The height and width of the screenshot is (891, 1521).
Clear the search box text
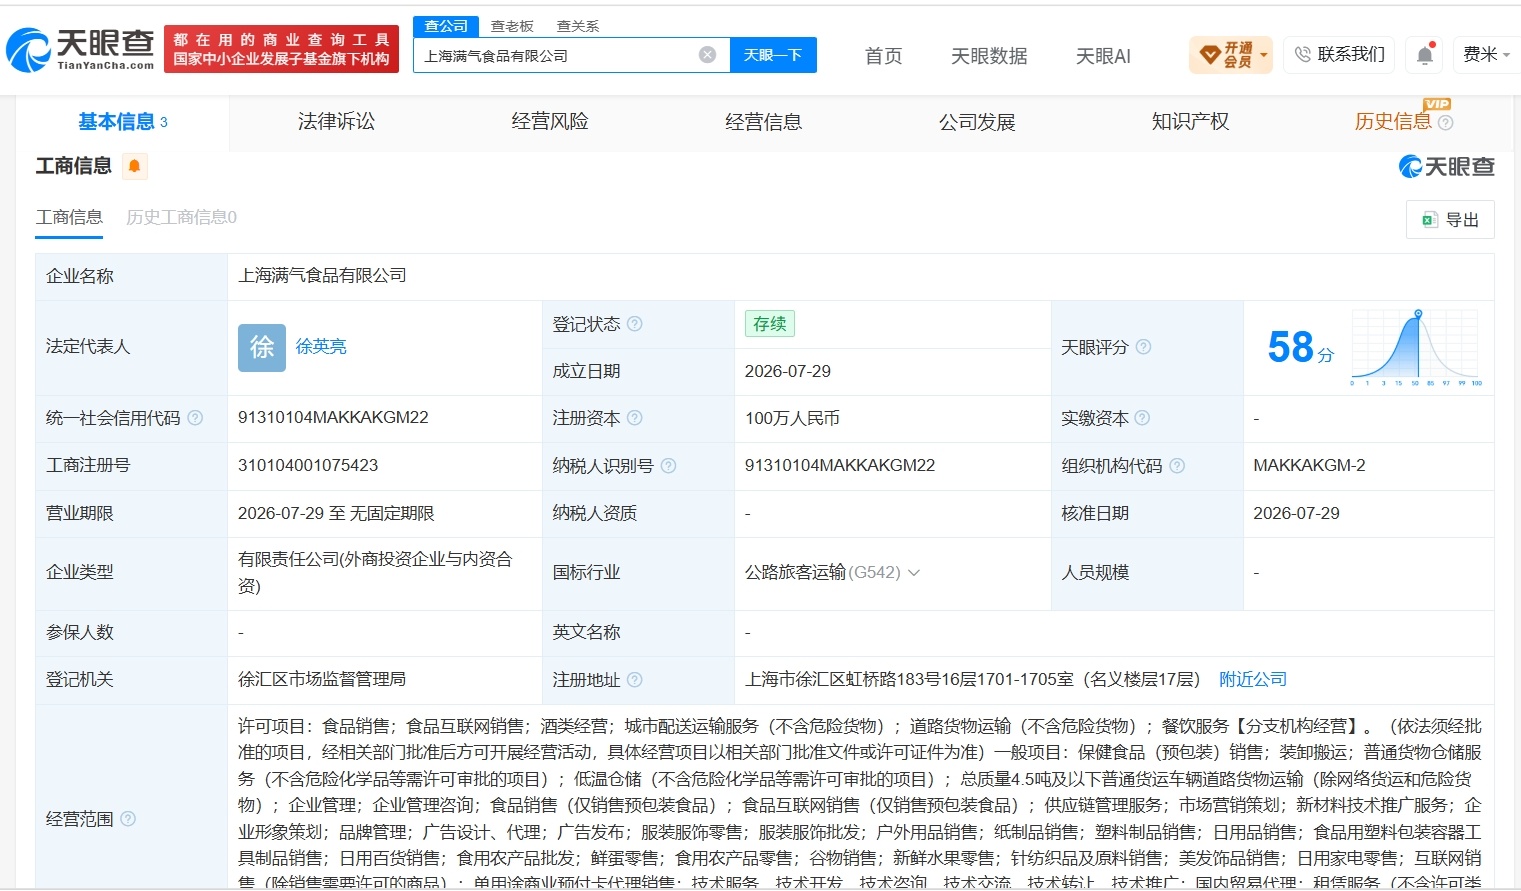pyautogui.click(x=707, y=55)
